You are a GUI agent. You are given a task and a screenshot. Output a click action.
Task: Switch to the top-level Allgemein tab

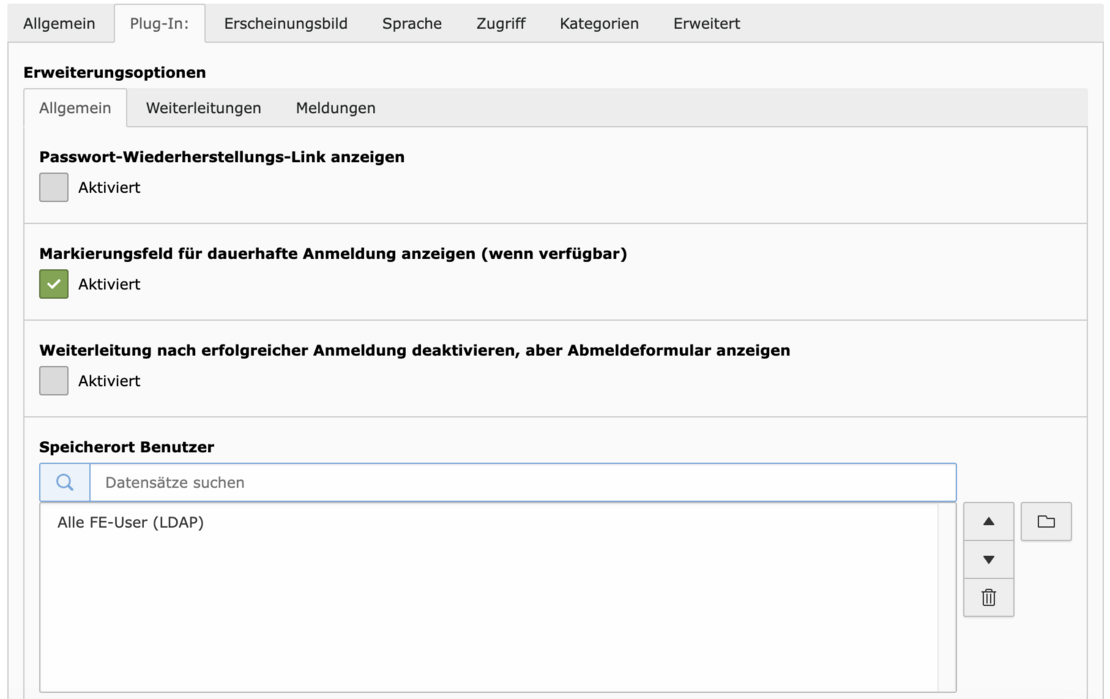click(x=60, y=24)
